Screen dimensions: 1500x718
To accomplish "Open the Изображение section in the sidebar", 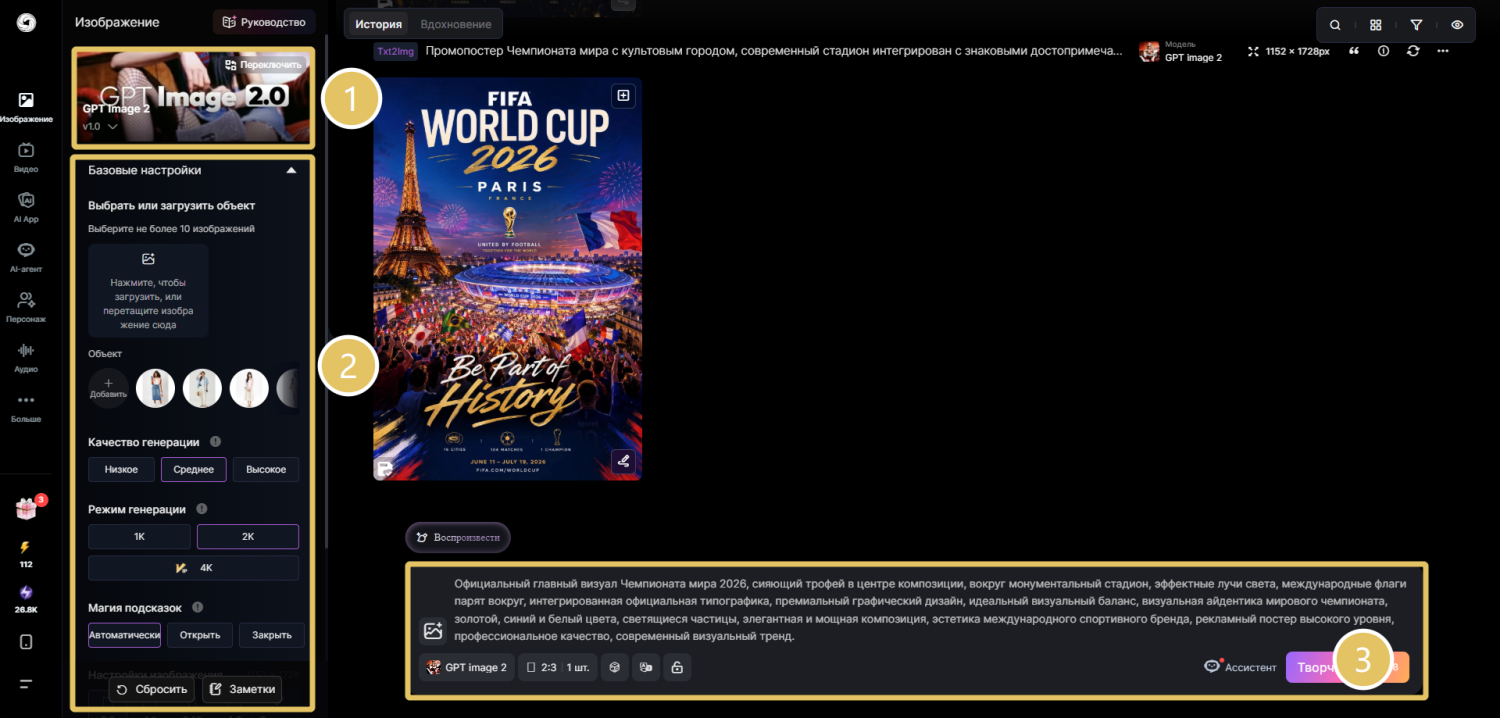I will 26,107.
